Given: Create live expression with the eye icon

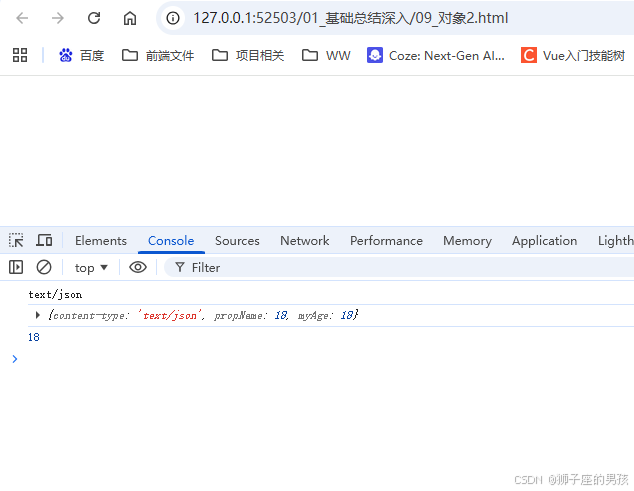Looking at the screenshot, I should [138, 267].
